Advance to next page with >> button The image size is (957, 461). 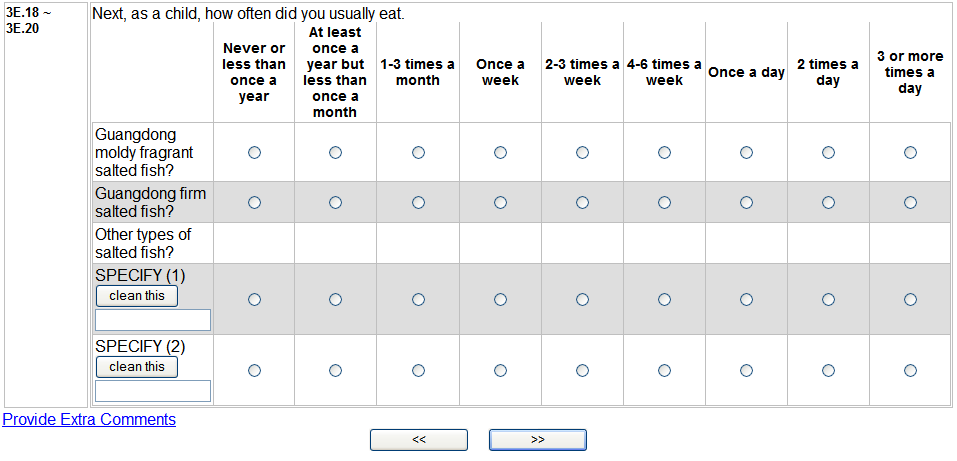(538, 440)
